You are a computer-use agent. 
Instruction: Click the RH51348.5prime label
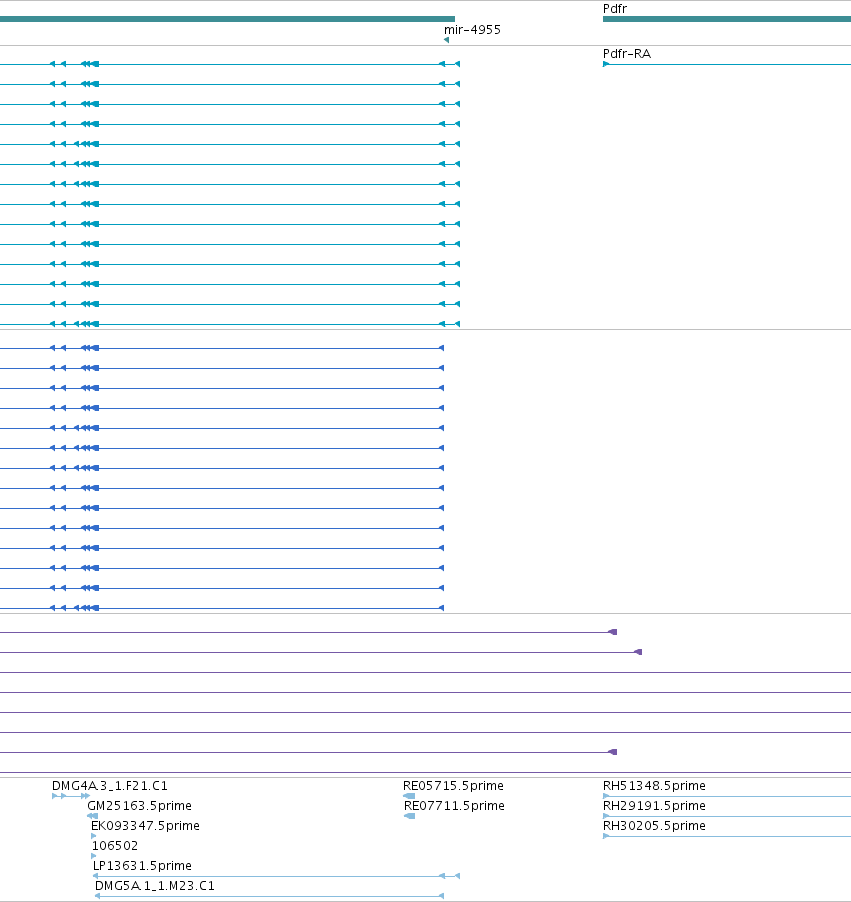point(654,786)
